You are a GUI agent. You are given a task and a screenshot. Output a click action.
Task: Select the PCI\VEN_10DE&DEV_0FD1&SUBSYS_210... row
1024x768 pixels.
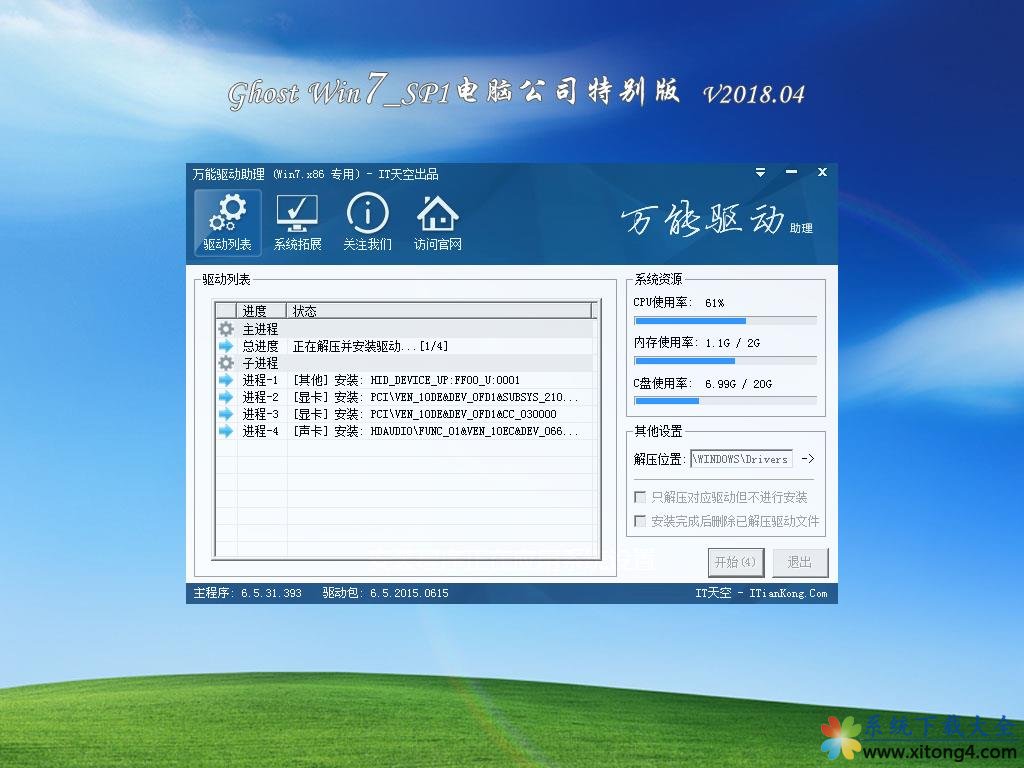tap(405, 396)
